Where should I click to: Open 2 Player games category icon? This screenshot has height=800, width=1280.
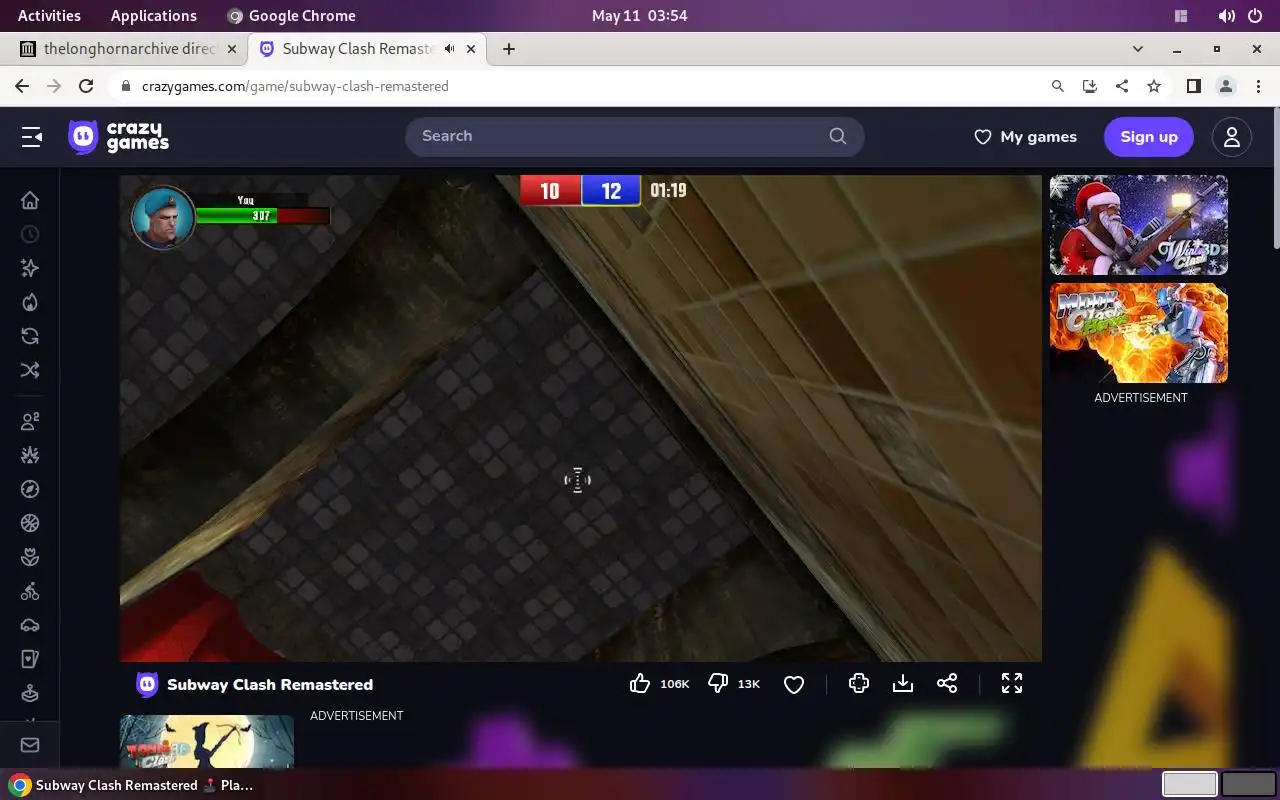(x=30, y=421)
